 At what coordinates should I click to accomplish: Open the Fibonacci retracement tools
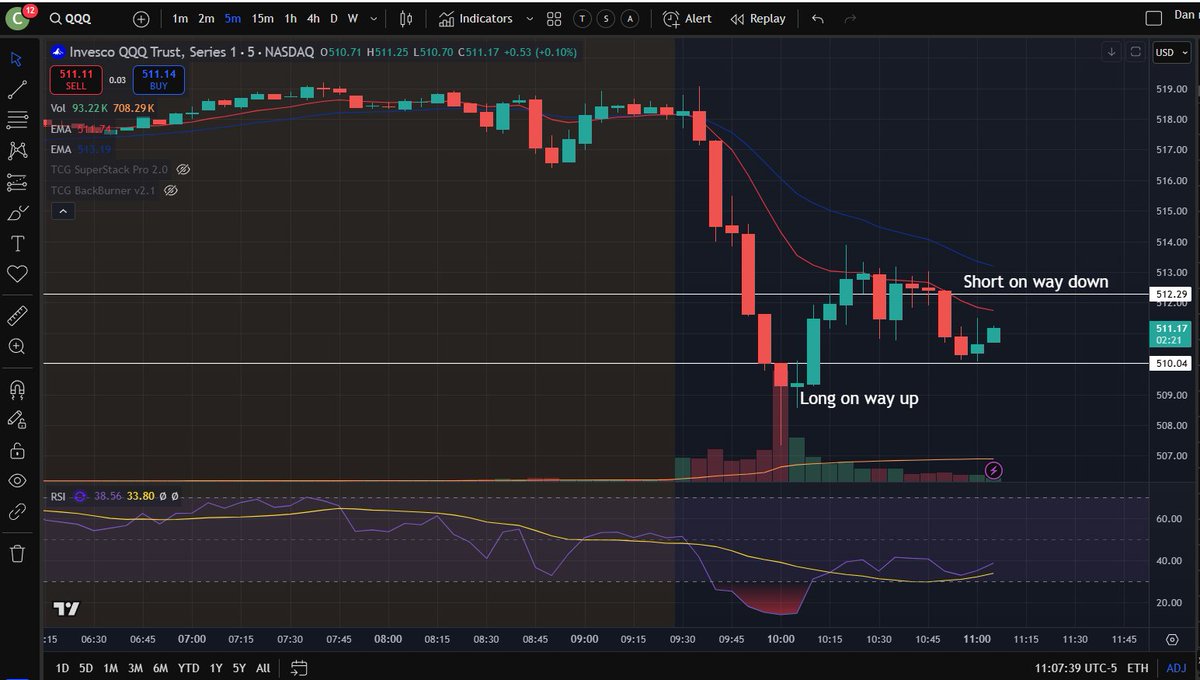pos(17,120)
